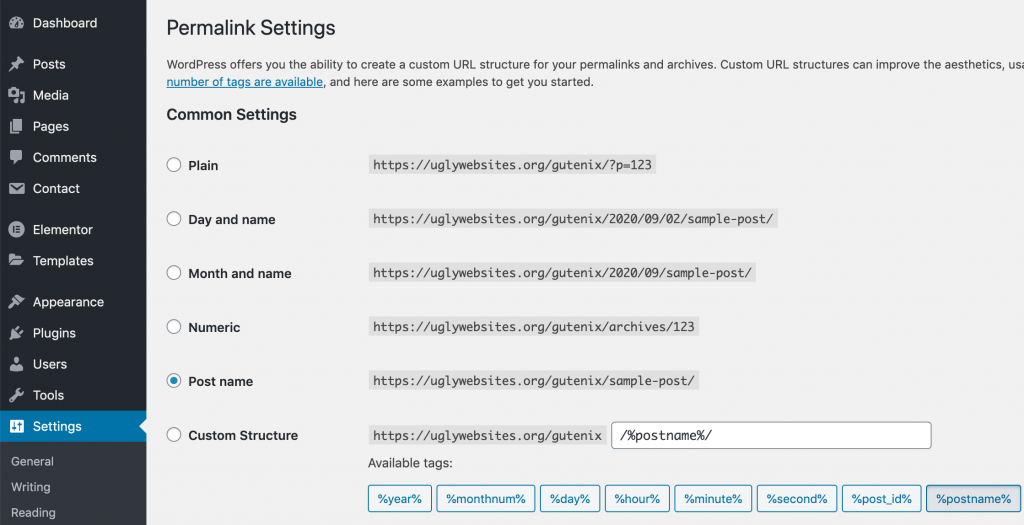
Task: Select the Custom Structure radio button
Action: (174, 435)
